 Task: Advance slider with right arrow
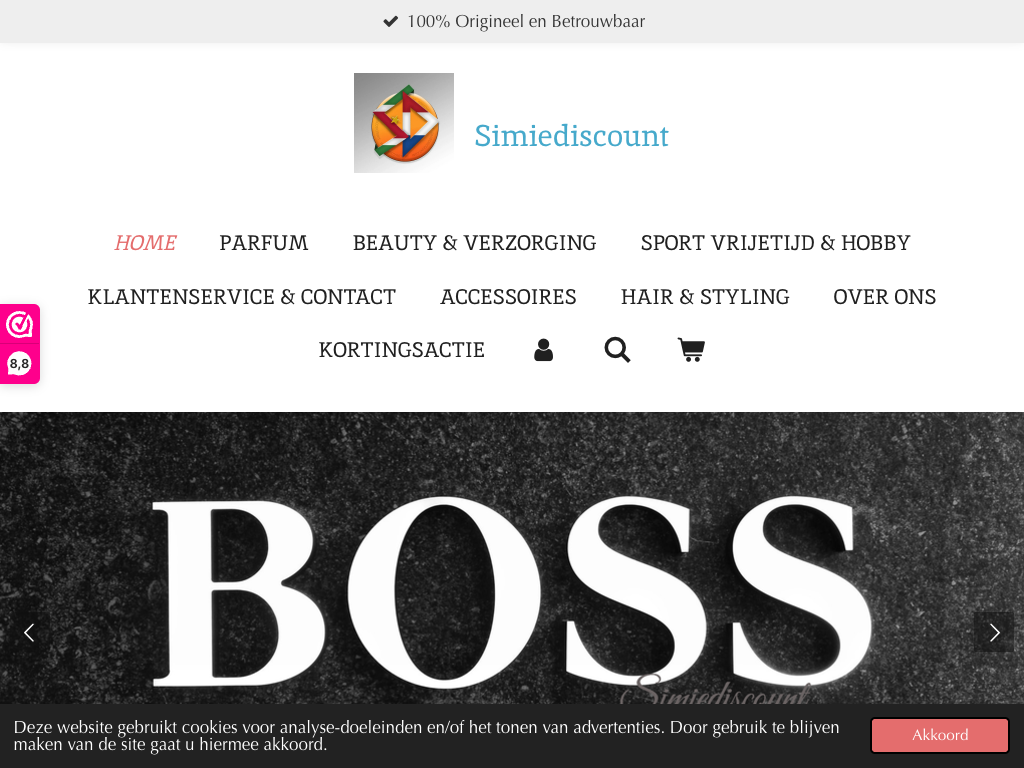pyautogui.click(x=994, y=632)
